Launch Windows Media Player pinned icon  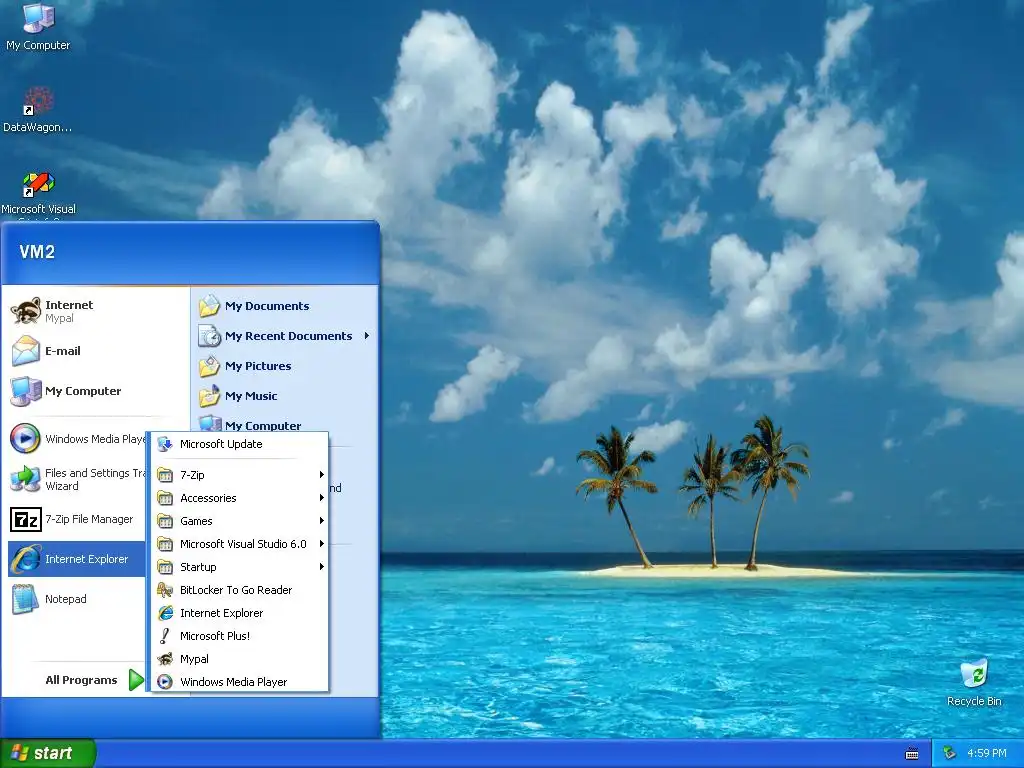26,439
